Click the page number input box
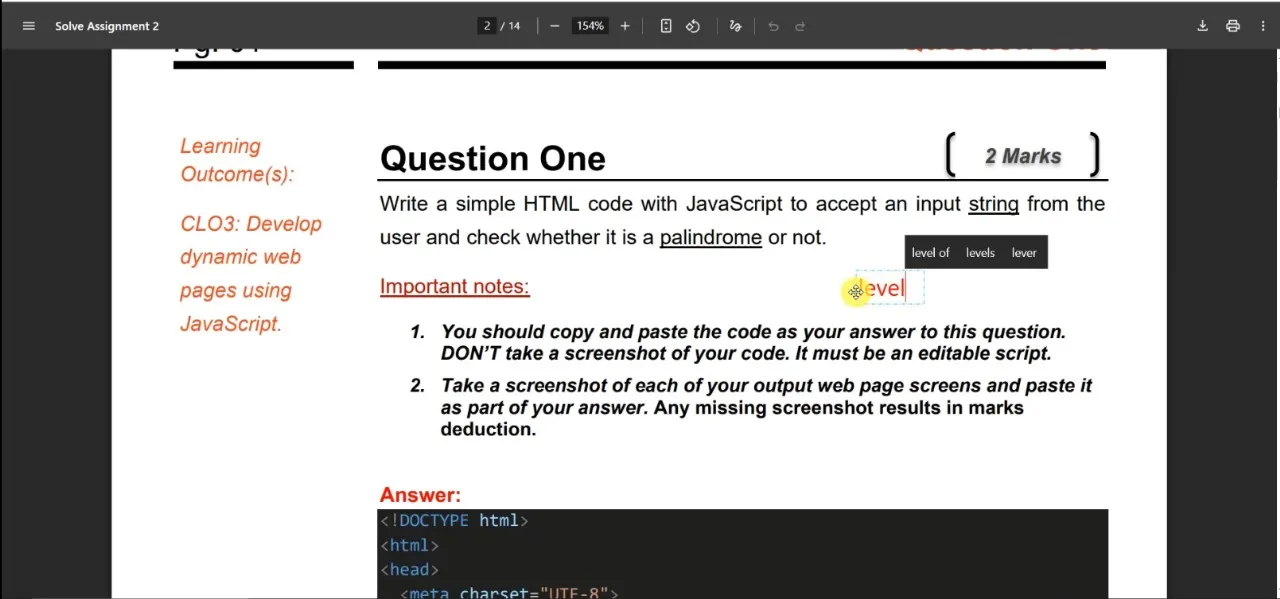Viewport: 1280px width, 599px height. 487,25
